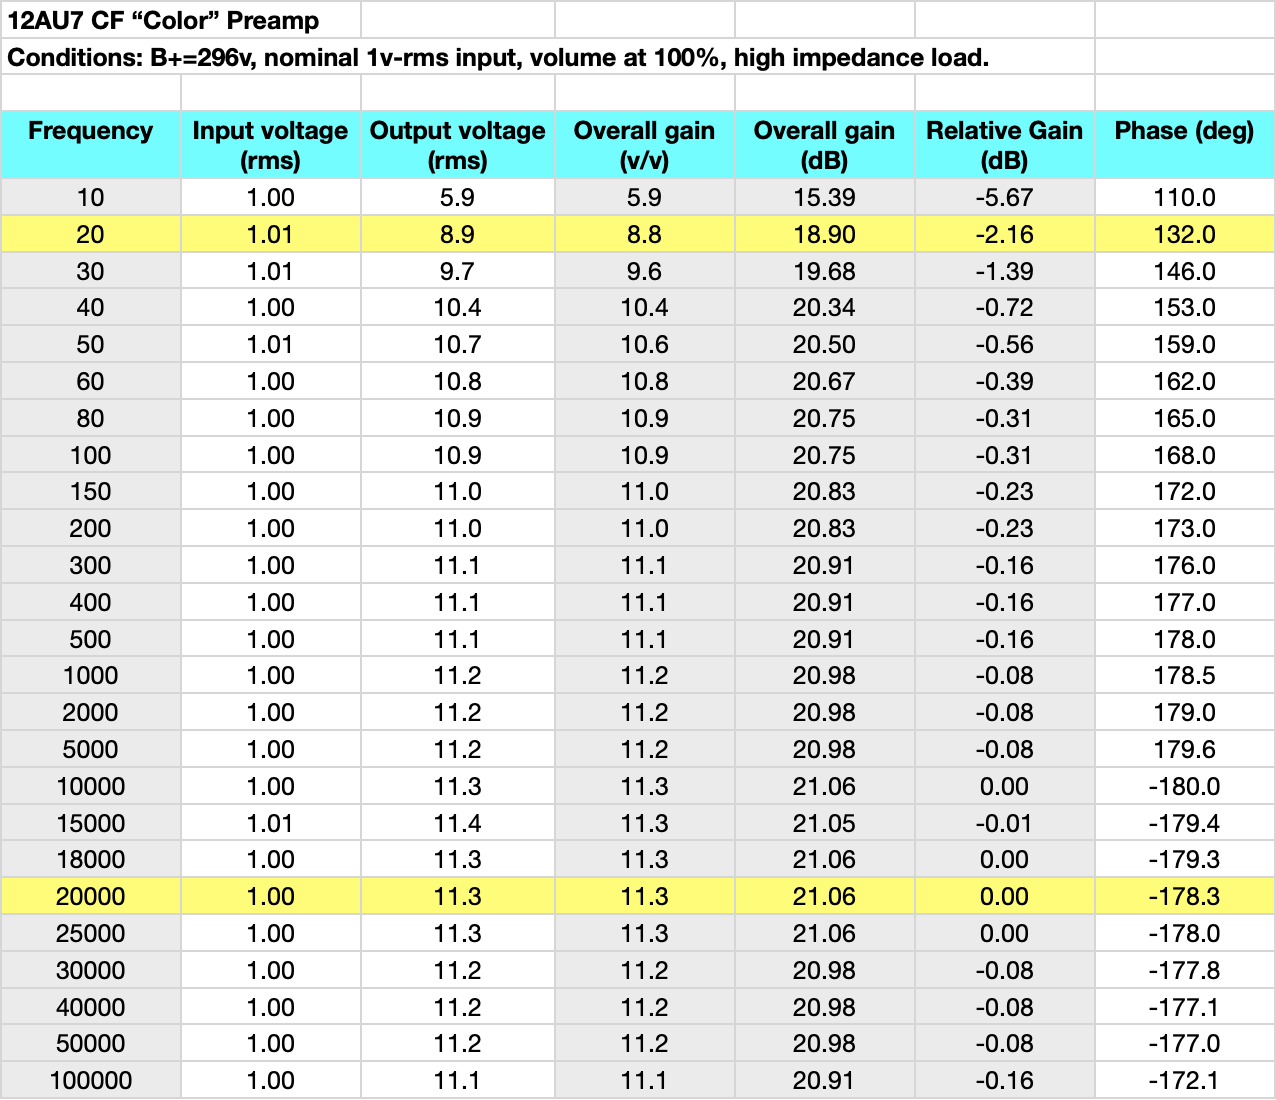Click the frequency cell 200
1276x1100 pixels.
coord(91,528)
